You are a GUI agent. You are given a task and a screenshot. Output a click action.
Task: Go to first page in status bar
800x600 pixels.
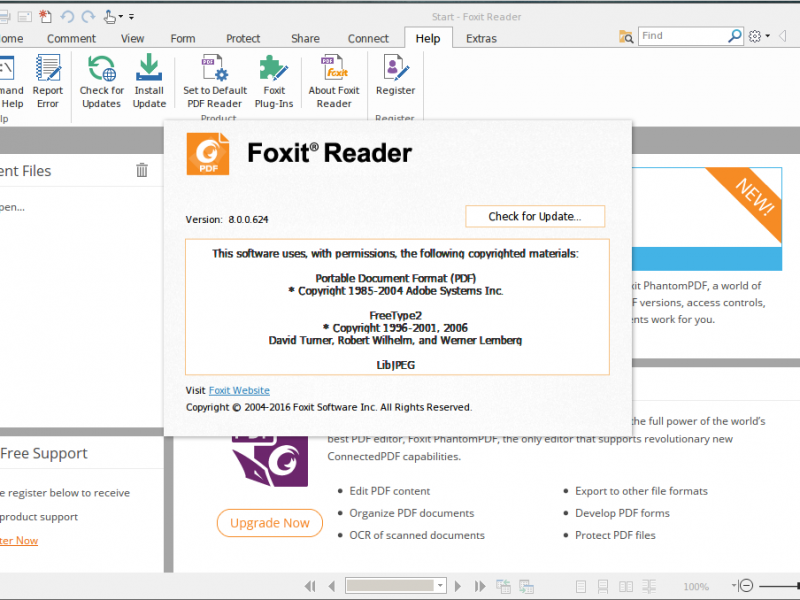[310, 586]
